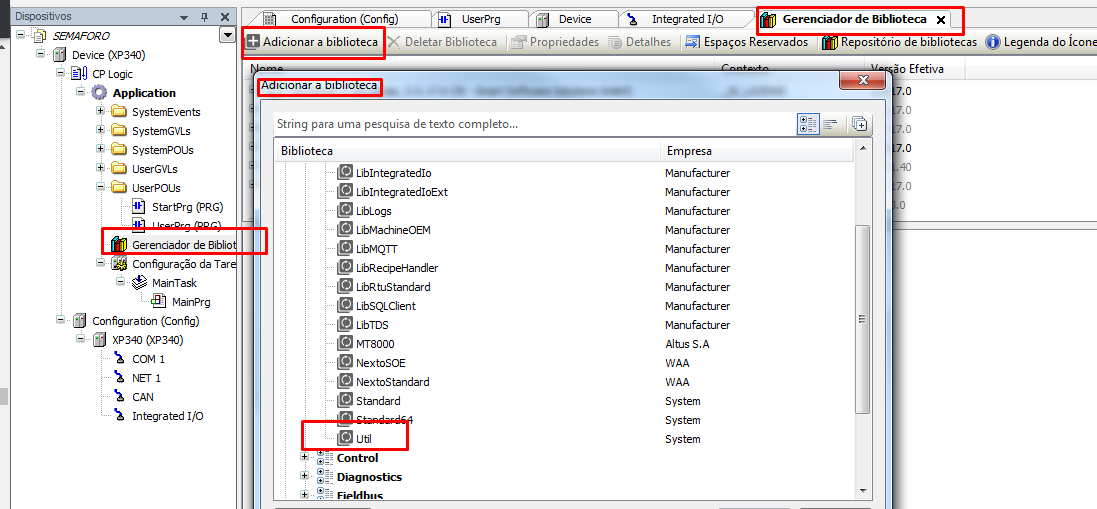Switch to flat list view in dialog
This screenshot has width=1097, height=509.
(x=830, y=124)
